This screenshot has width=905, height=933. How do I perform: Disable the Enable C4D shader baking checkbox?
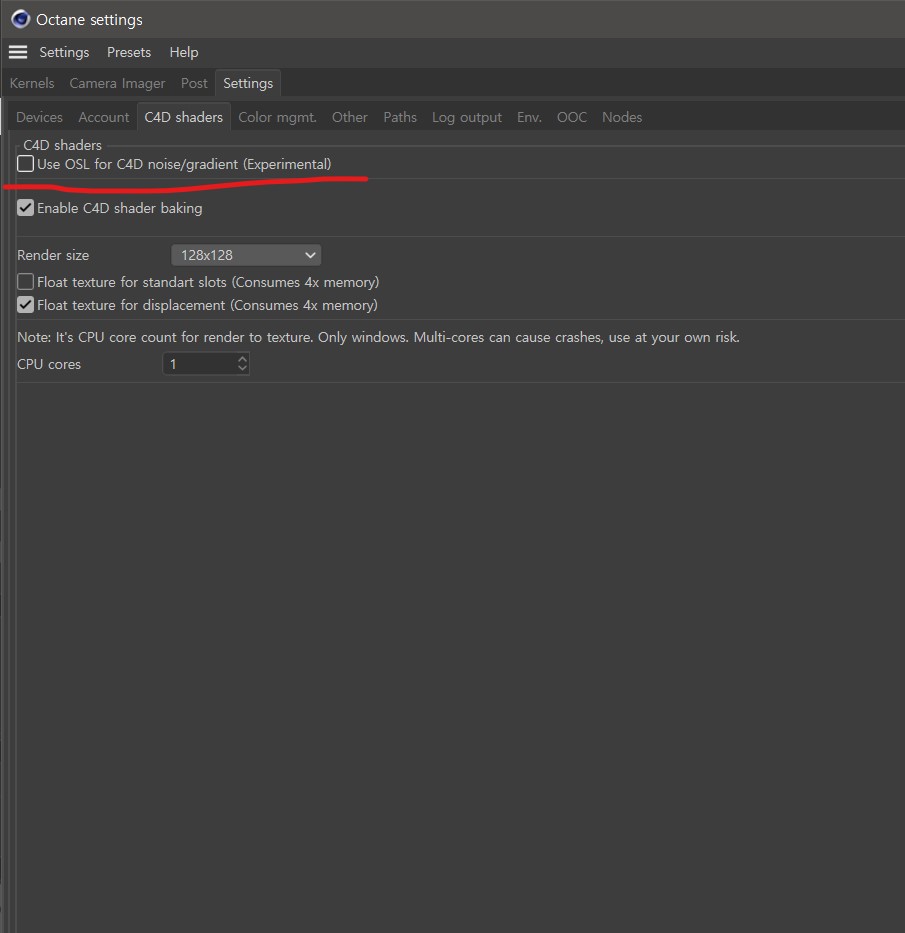point(26,208)
